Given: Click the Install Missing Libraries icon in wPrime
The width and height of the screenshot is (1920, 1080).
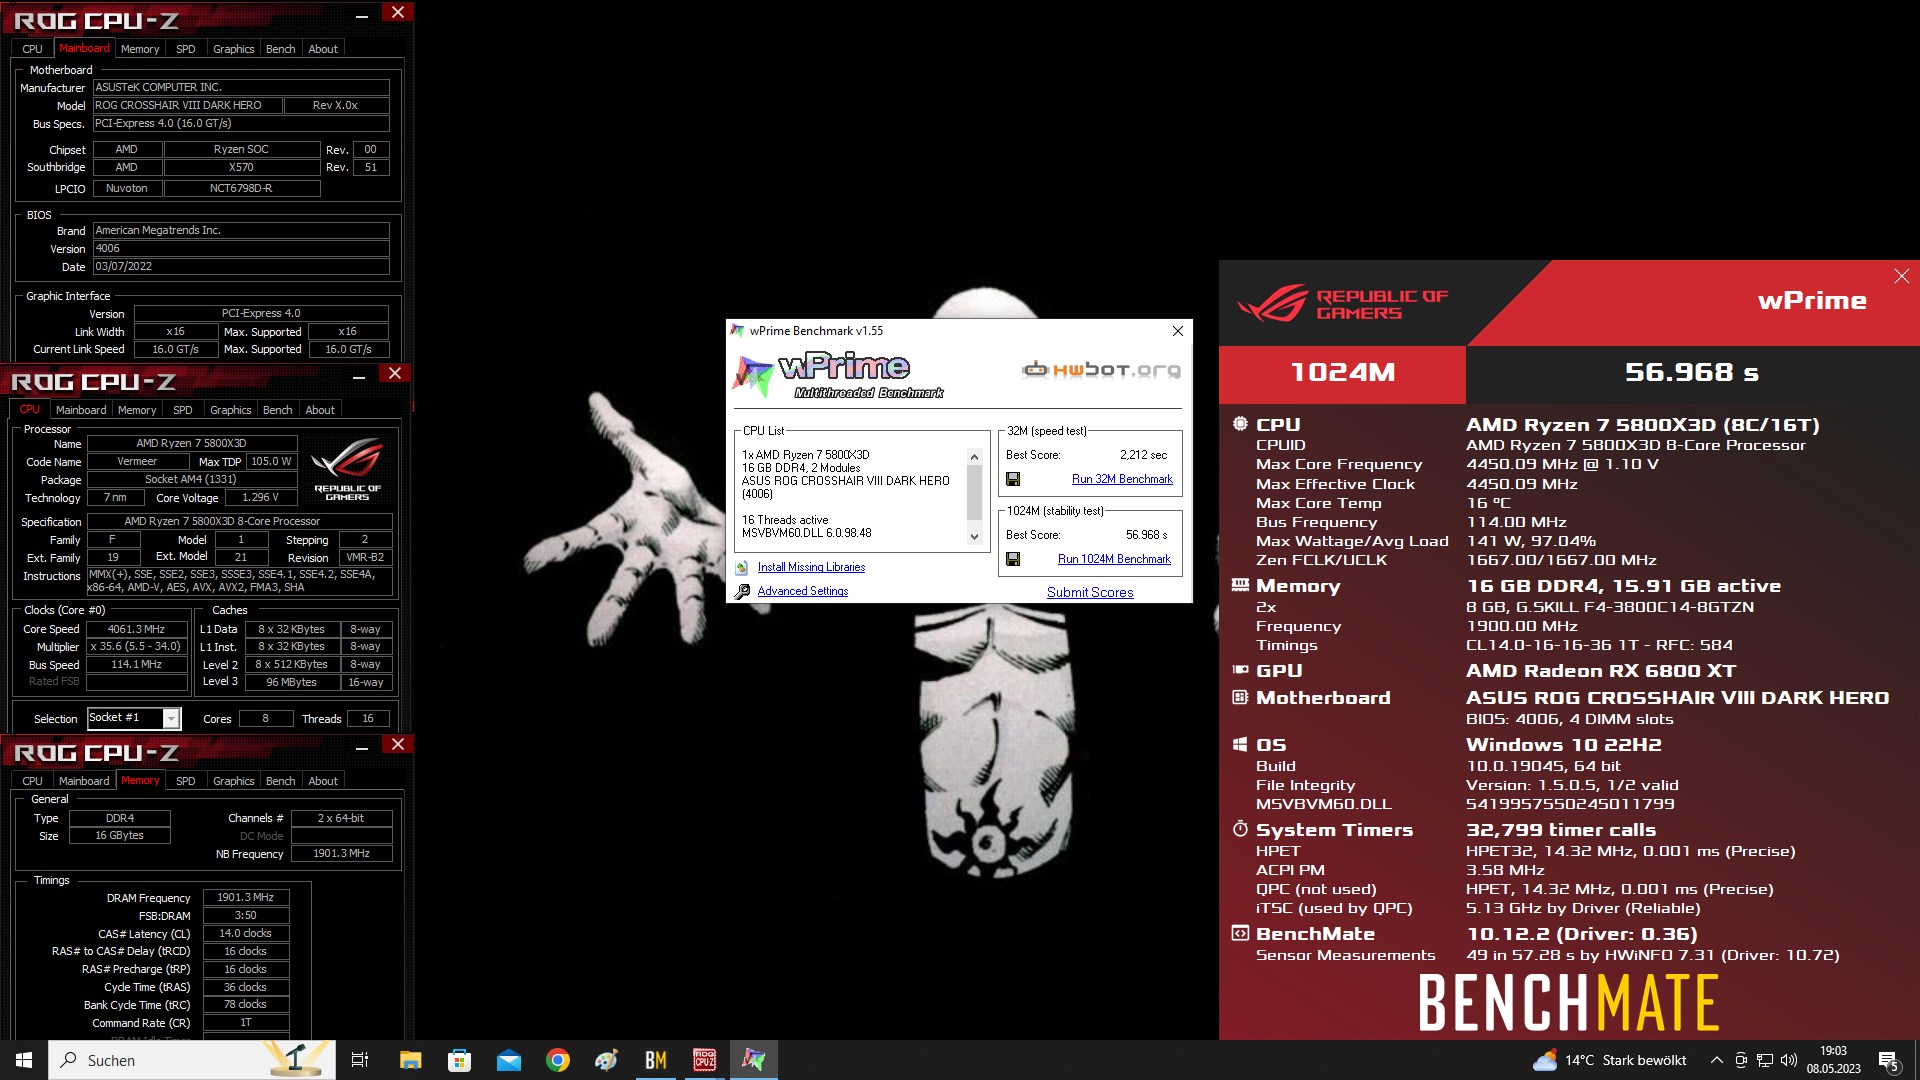Looking at the screenshot, I should pos(742,568).
